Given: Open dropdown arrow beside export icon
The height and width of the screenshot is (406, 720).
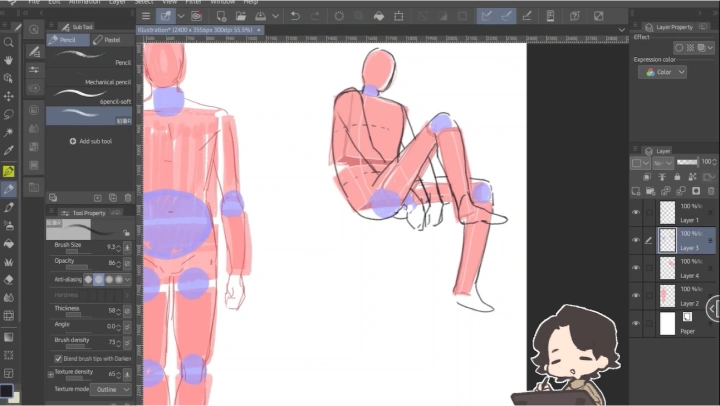Looking at the screenshot, I should click(x=275, y=16).
